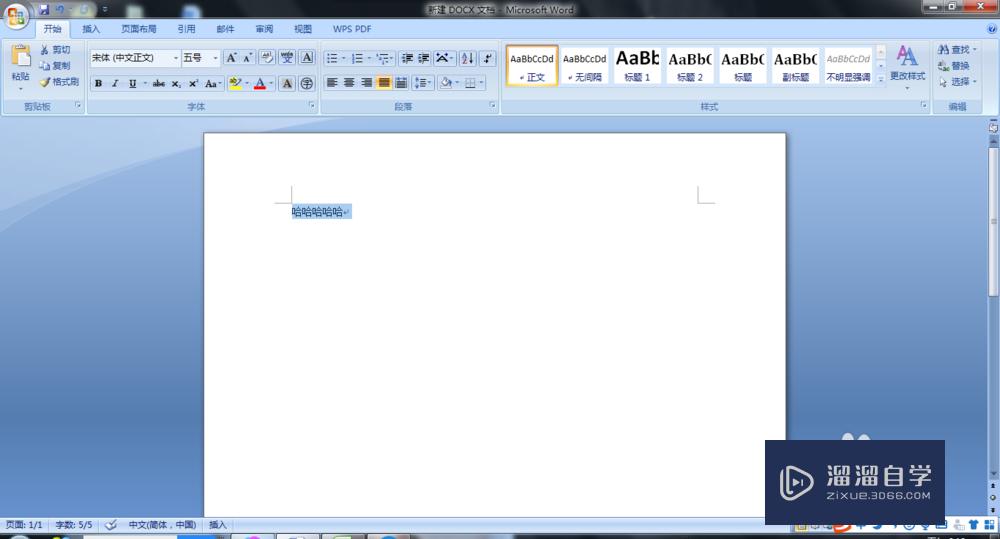Activate the Format Painter 格式刷
This screenshot has width=1000, height=539.
pos(59,82)
